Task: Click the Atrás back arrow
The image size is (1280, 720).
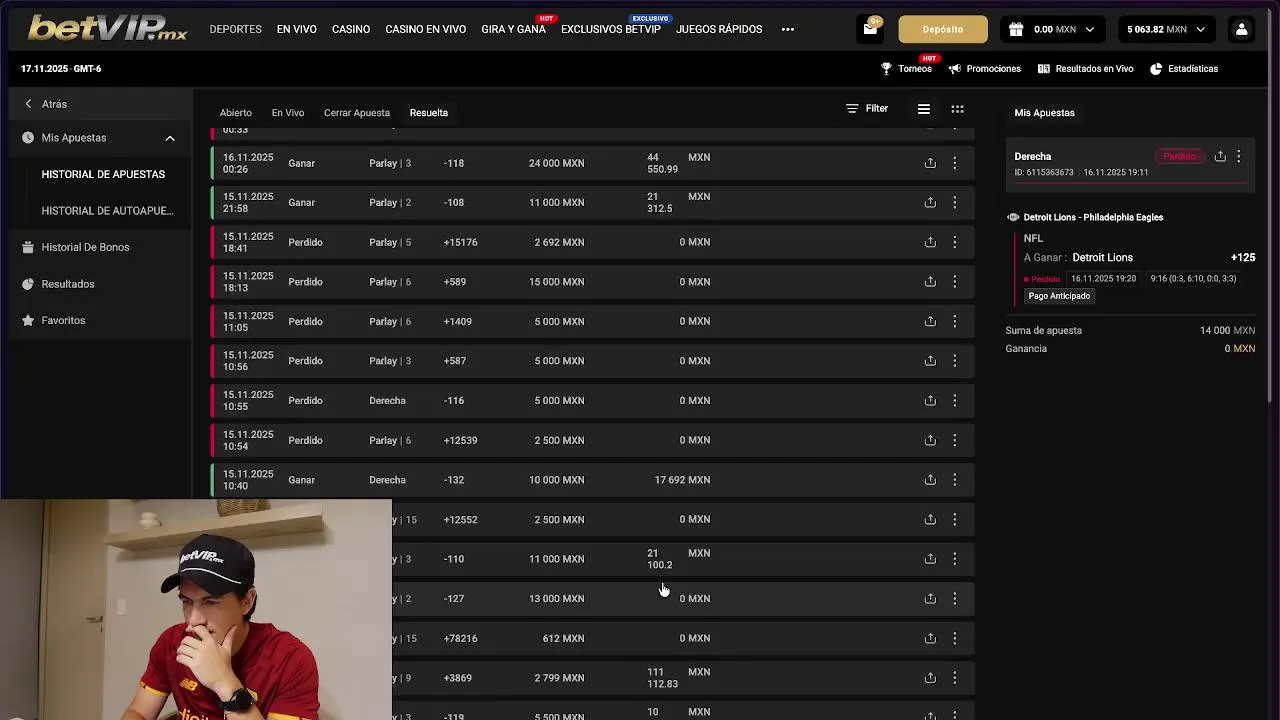Action: [28, 104]
